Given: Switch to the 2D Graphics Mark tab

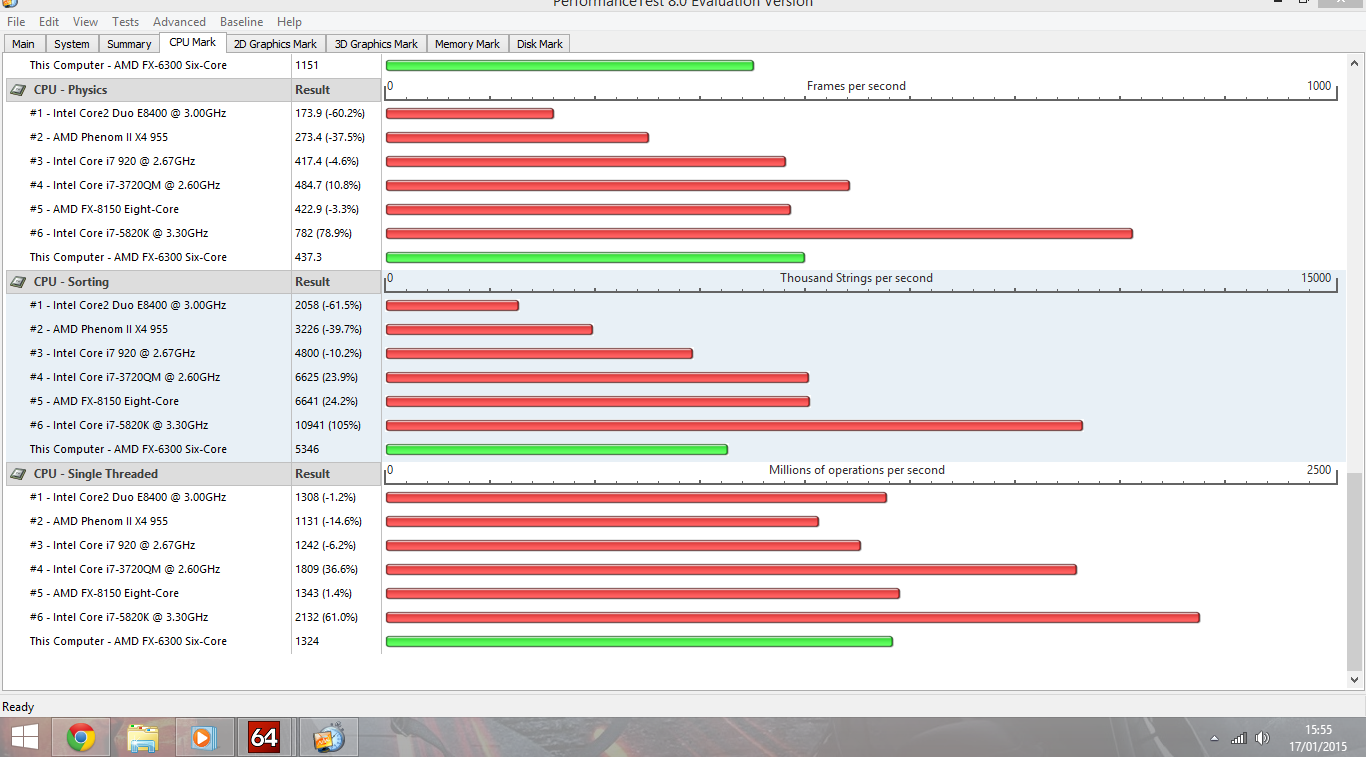Looking at the screenshot, I should coord(275,44).
